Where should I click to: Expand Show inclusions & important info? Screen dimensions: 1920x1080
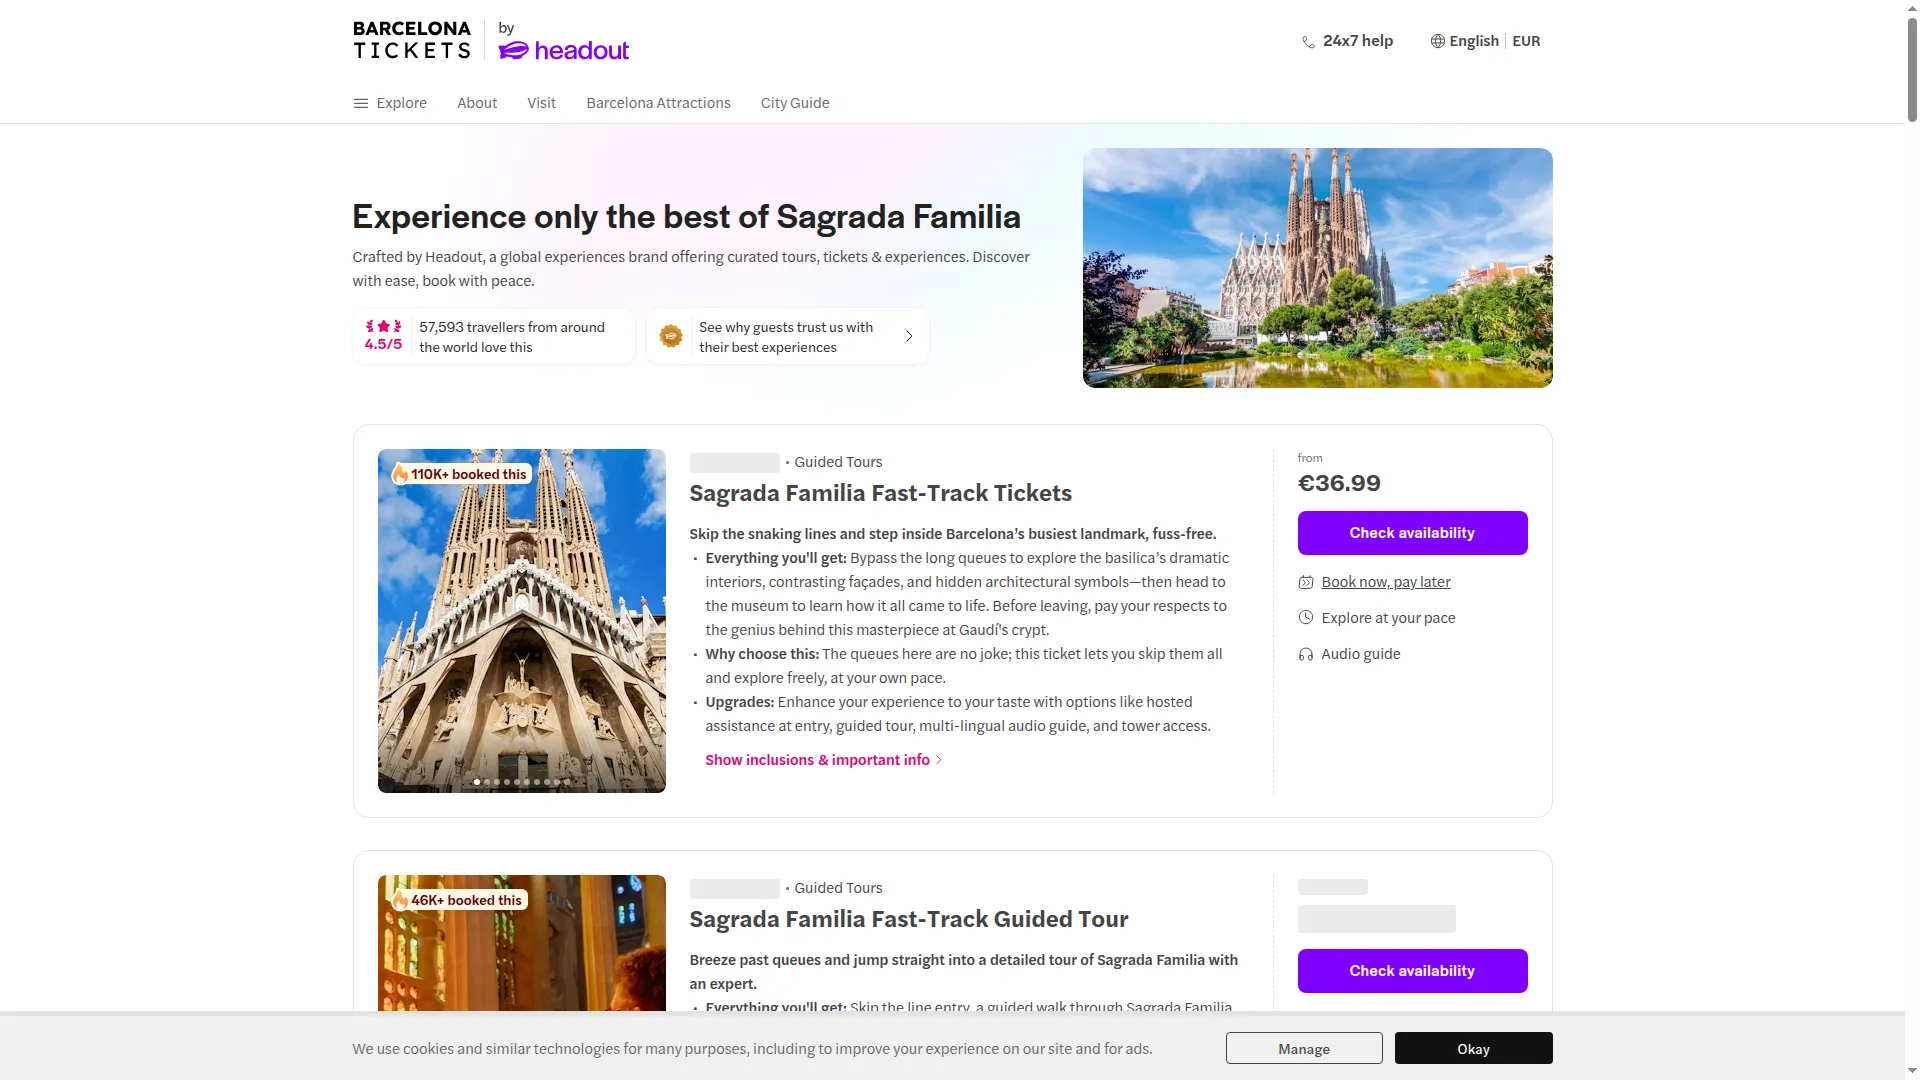[x=823, y=760]
